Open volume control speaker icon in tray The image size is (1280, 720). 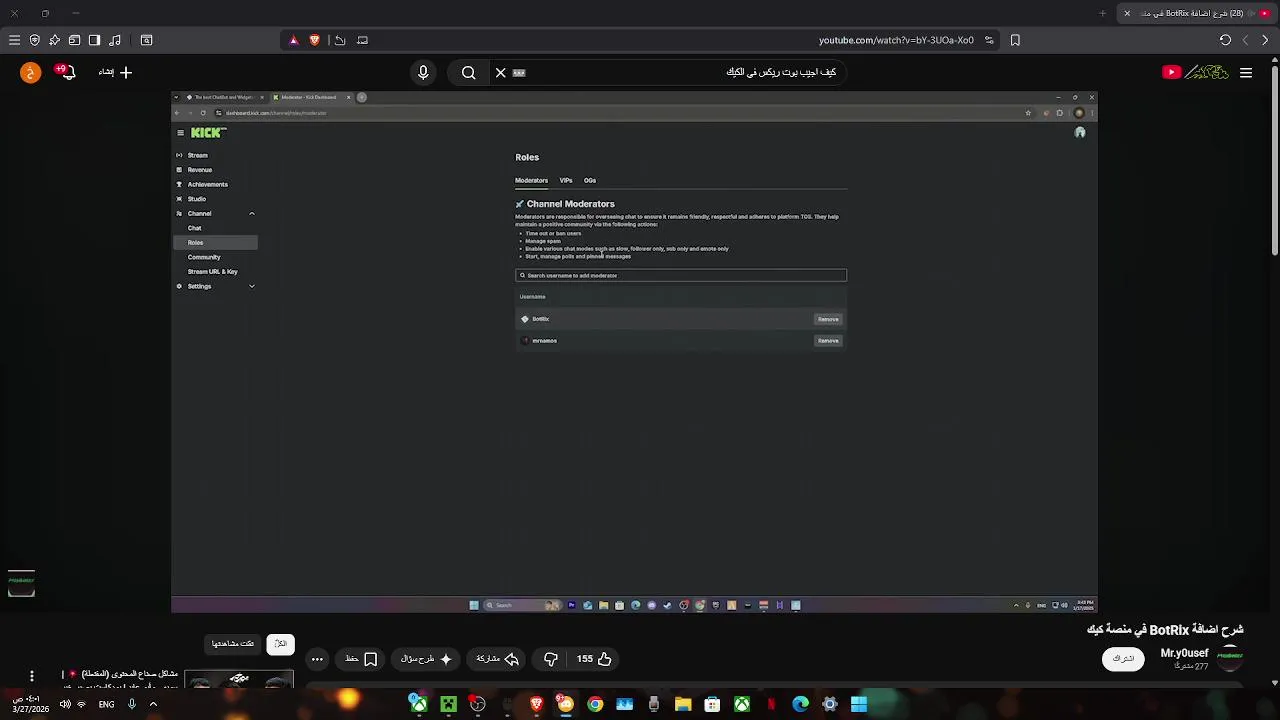coord(65,704)
